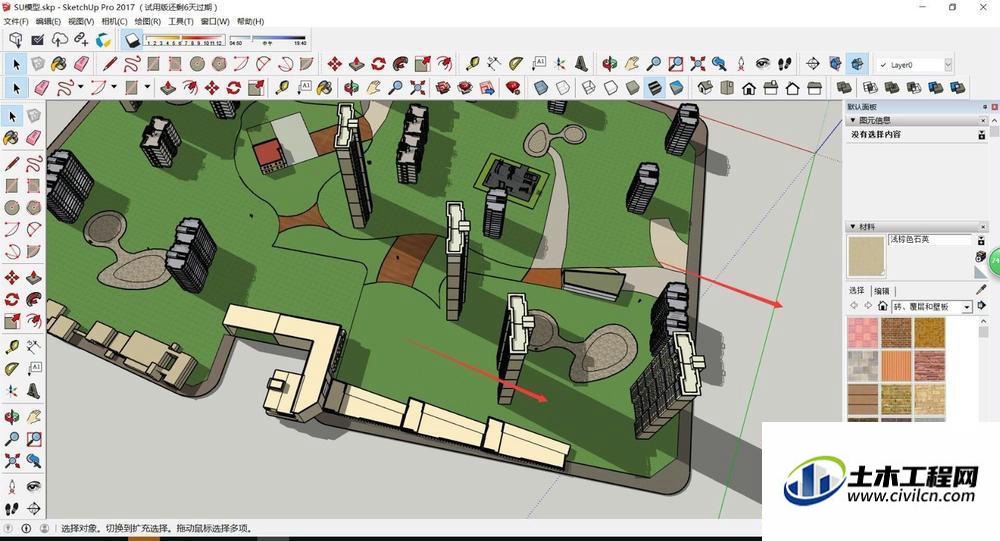Open the Layer0 layer dropdown

(x=948, y=64)
